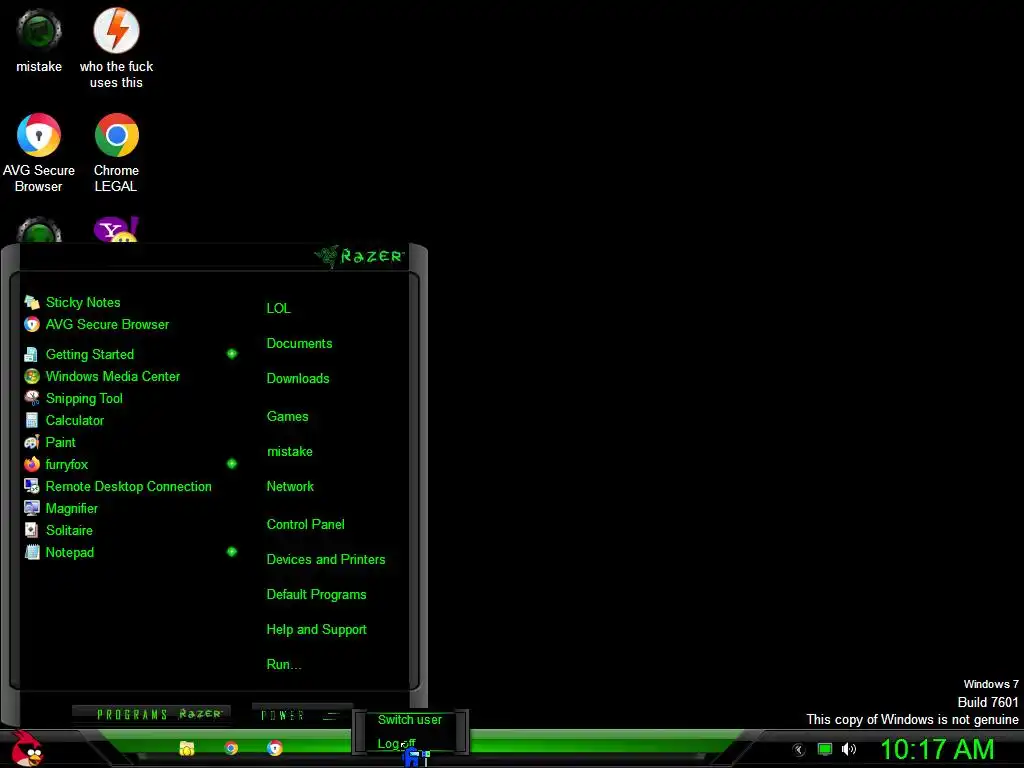
Task: Open the lightning bolt desktop shortcut
Action: point(116,47)
